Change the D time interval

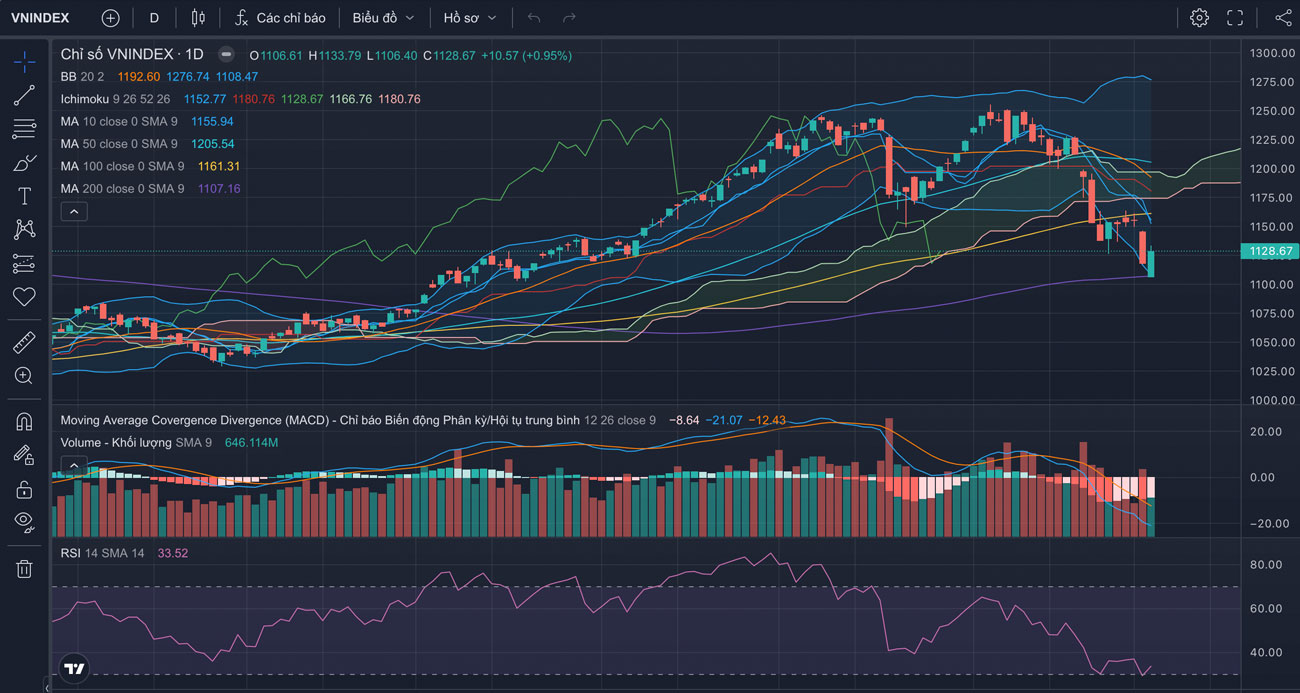tap(154, 18)
